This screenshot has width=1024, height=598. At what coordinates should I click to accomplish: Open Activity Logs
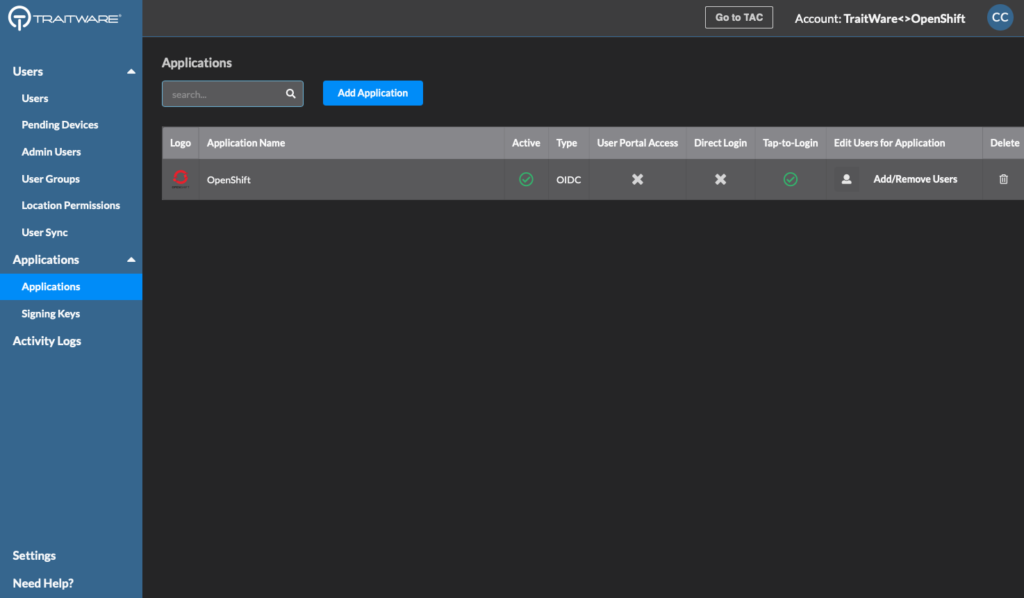[47, 341]
